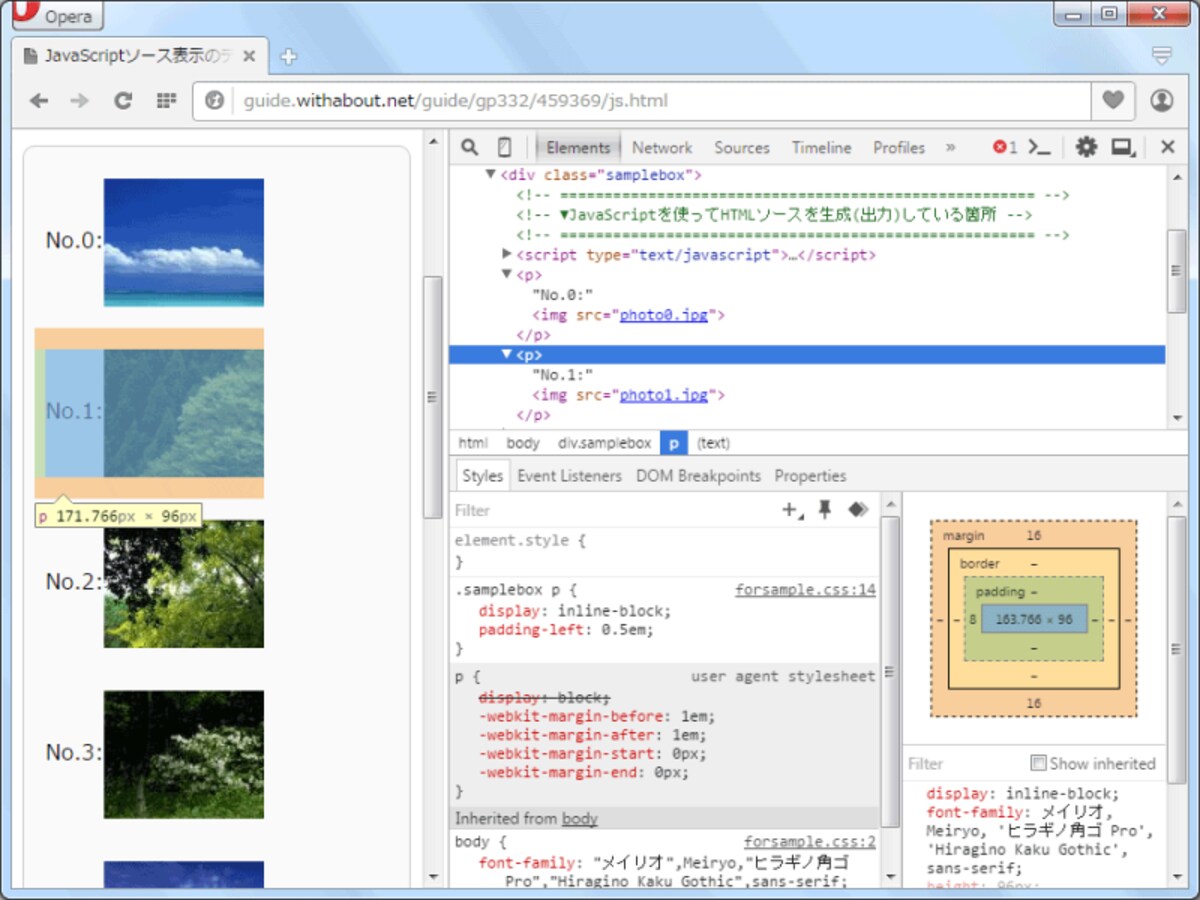The height and width of the screenshot is (900, 1200).
Task: Open the Sources panel
Action: (742, 147)
